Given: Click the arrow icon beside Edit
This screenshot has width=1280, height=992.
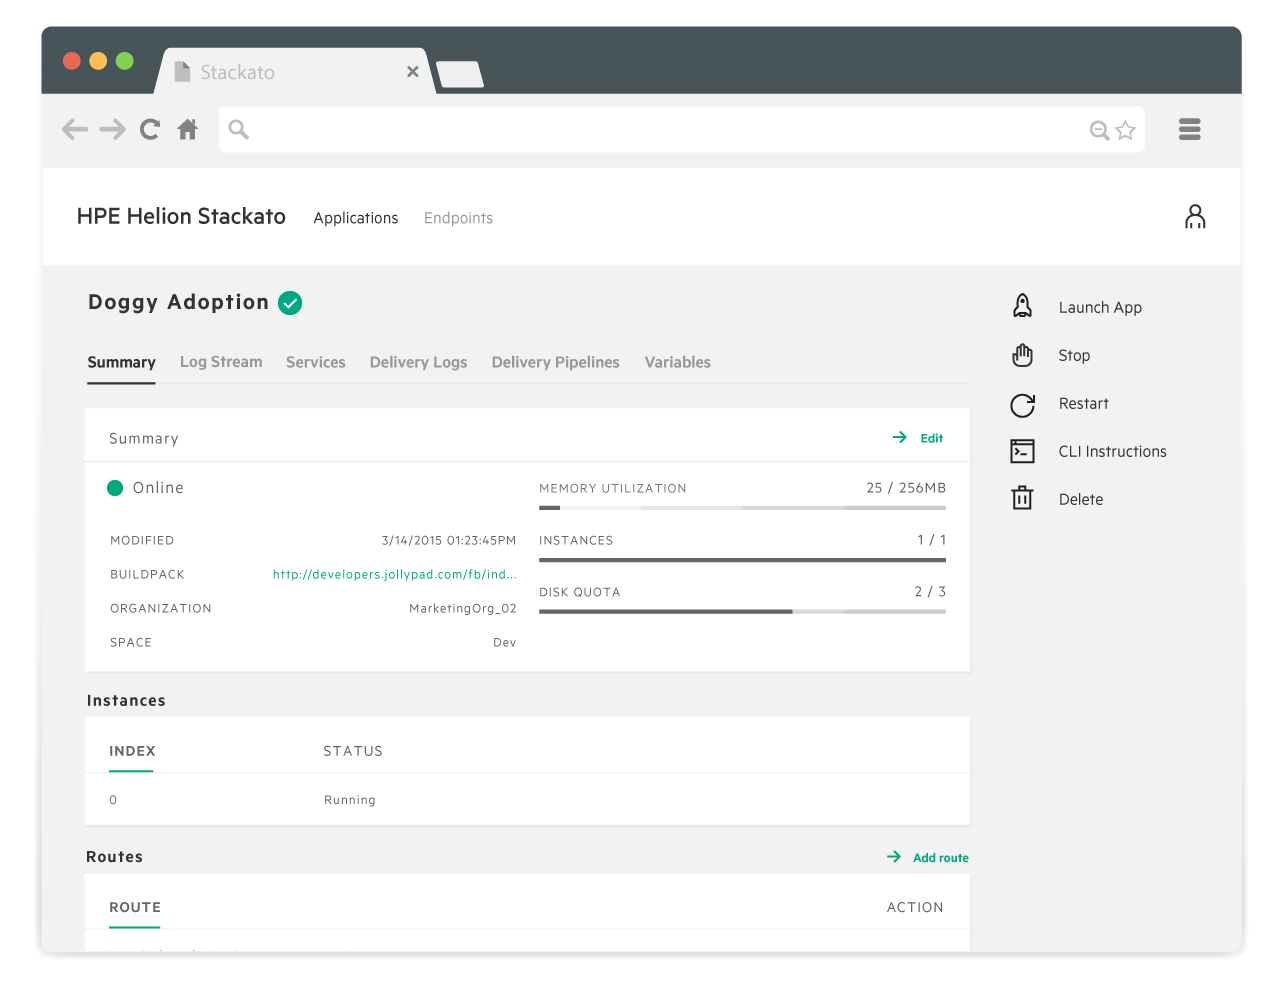Looking at the screenshot, I should pyautogui.click(x=900, y=438).
